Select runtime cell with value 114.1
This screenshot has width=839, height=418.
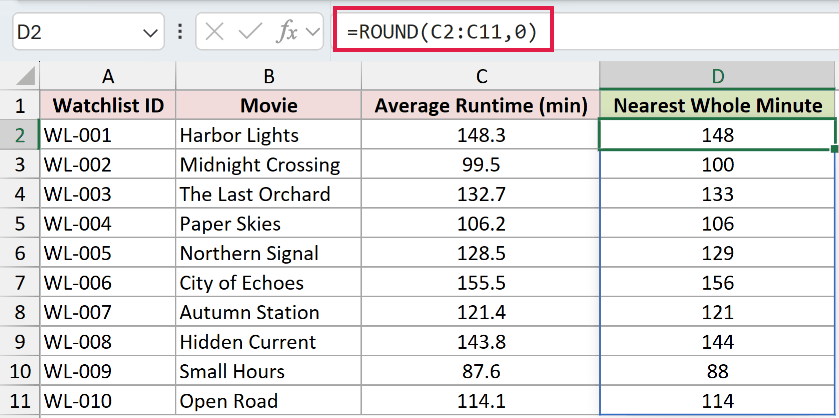[x=481, y=401]
